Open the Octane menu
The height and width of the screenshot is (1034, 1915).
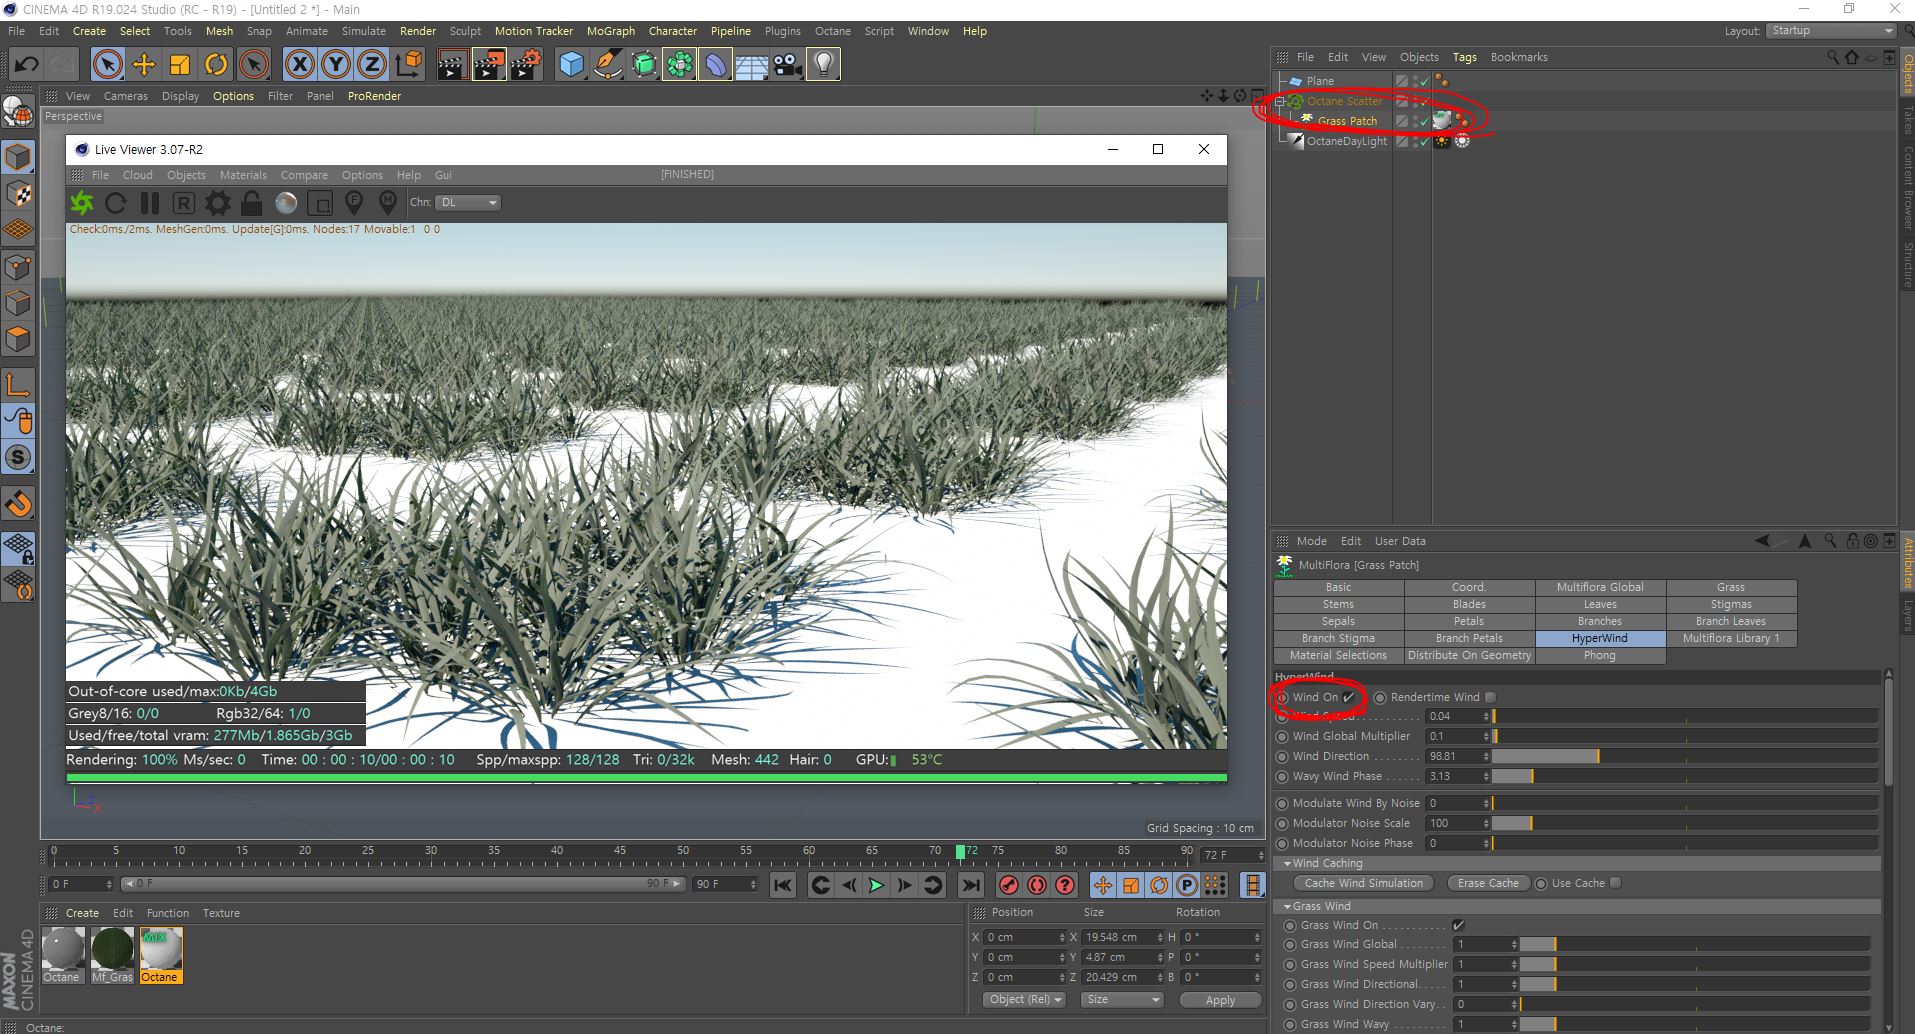(832, 31)
